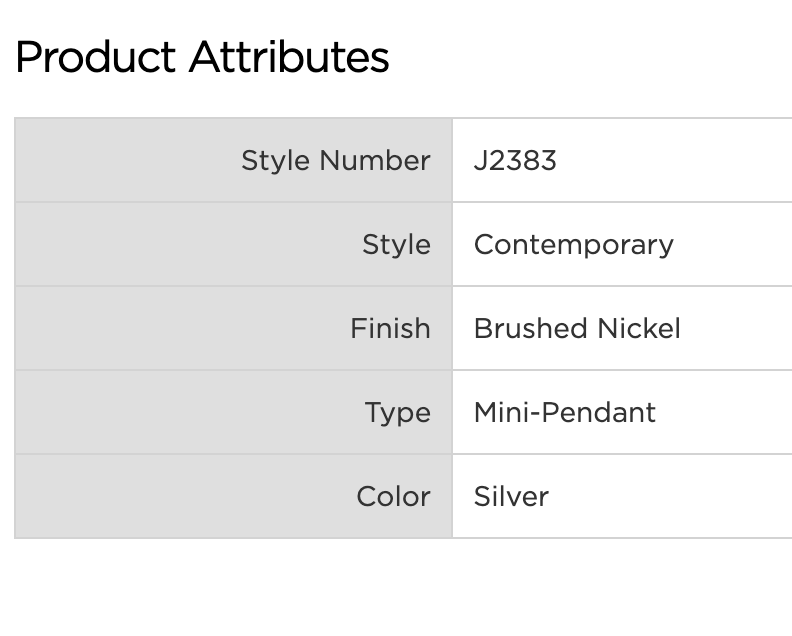Image resolution: width=792 pixels, height=636 pixels.
Task: Click the word Style in Style Number label
Action: coord(275,160)
